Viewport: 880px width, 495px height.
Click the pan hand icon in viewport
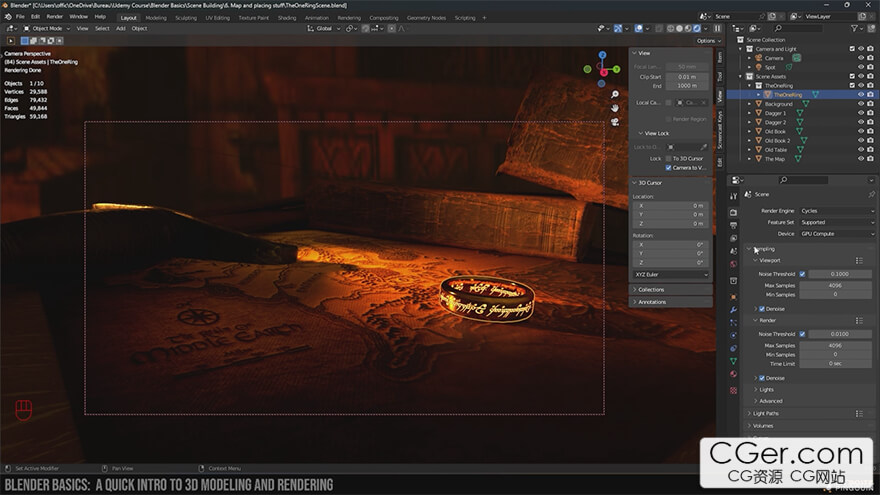click(x=615, y=108)
